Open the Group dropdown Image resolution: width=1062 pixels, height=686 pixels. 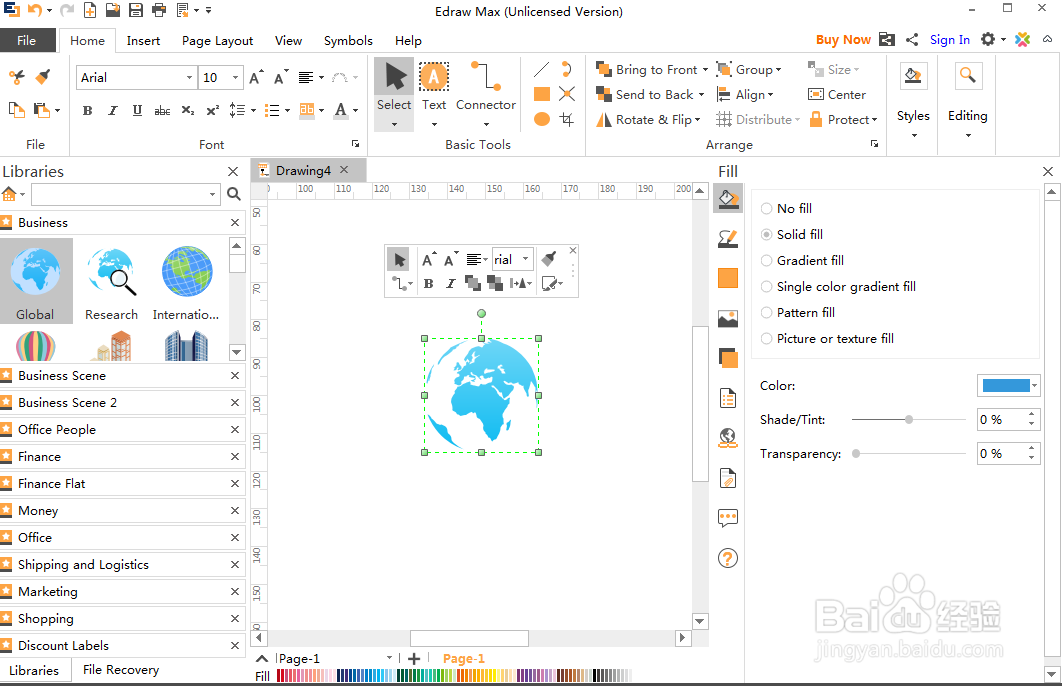pos(749,70)
